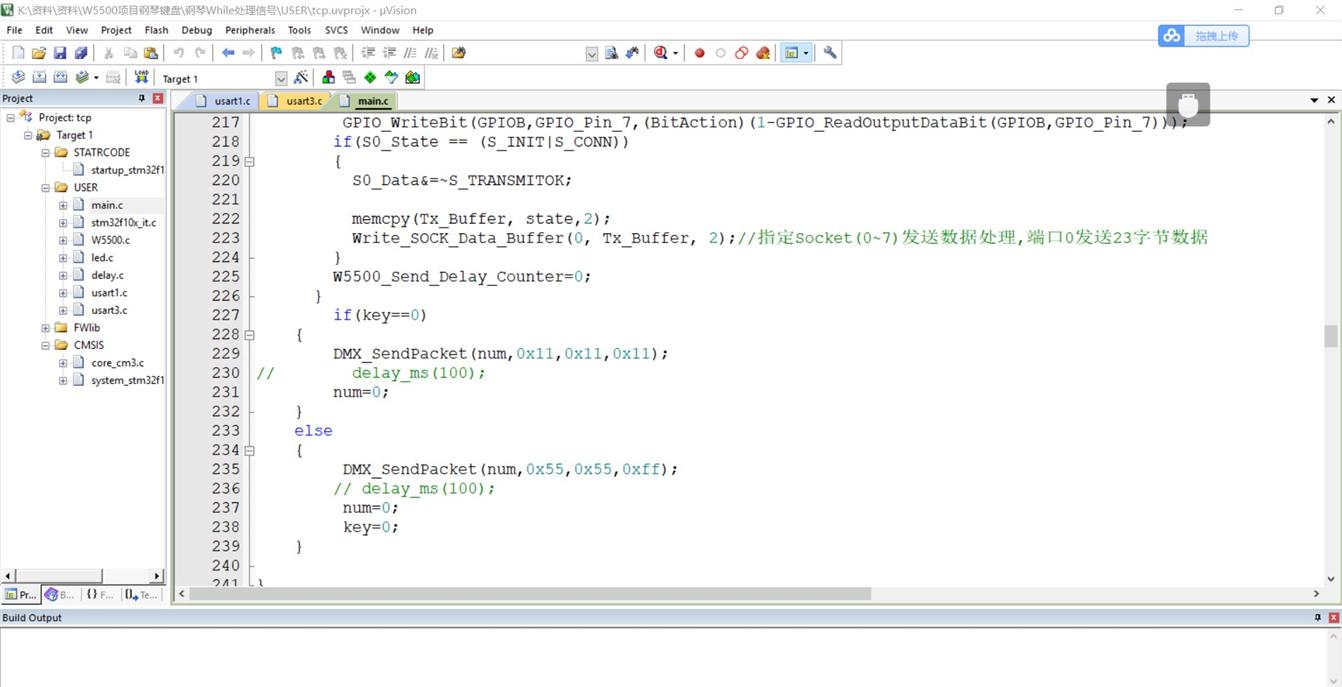1342x687 pixels.
Task: Click the Disable All Breakpoints icon
Action: (x=742, y=53)
